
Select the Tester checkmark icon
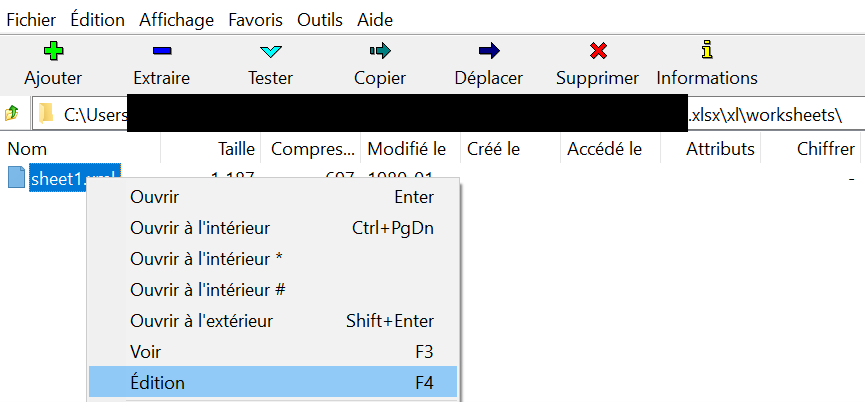click(270, 52)
